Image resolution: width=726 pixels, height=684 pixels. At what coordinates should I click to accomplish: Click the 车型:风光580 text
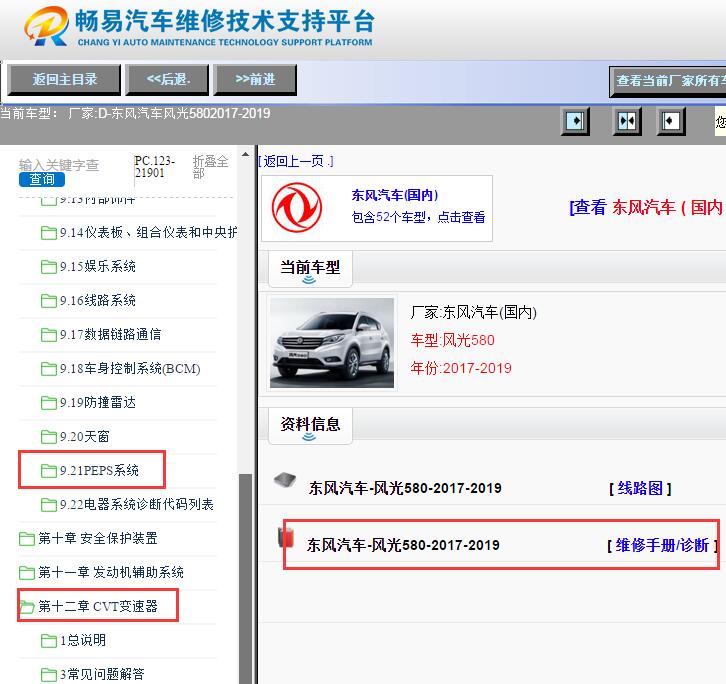click(x=452, y=340)
